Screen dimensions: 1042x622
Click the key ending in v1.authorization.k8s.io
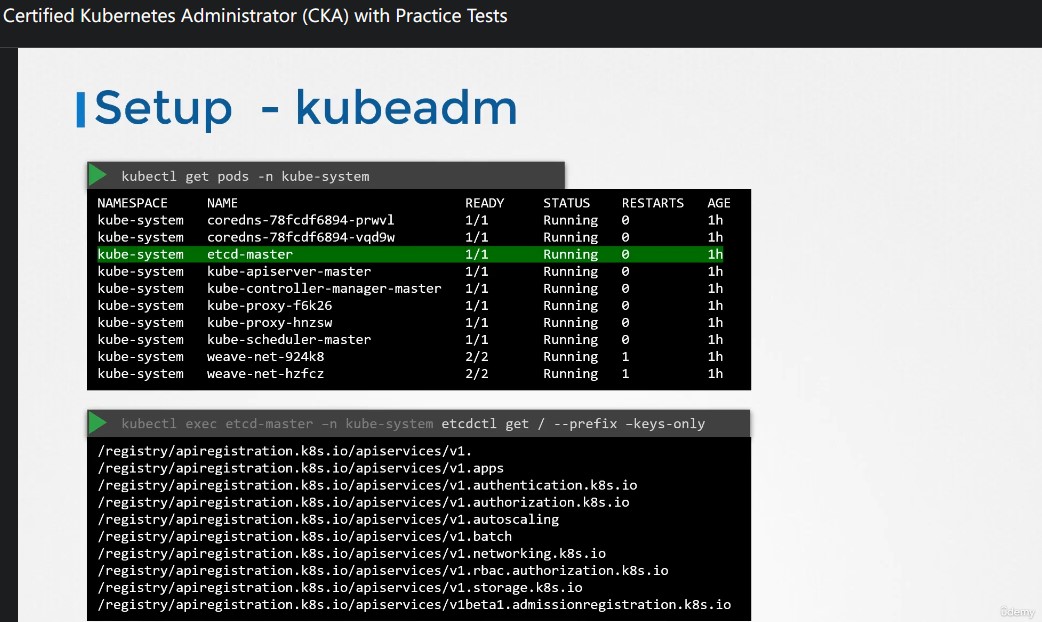pos(364,502)
